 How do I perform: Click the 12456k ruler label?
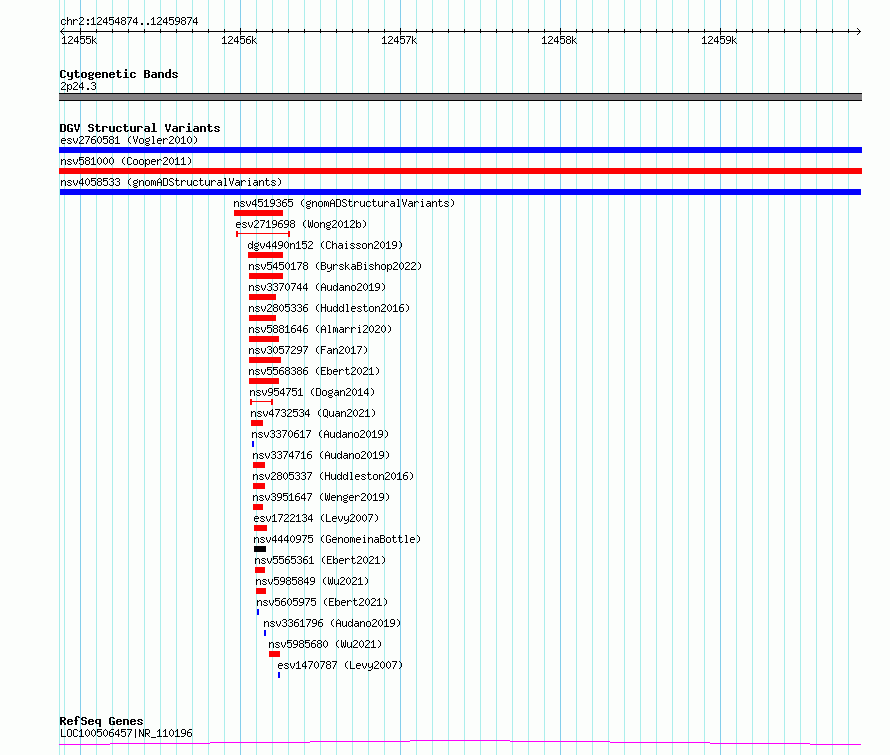239,40
